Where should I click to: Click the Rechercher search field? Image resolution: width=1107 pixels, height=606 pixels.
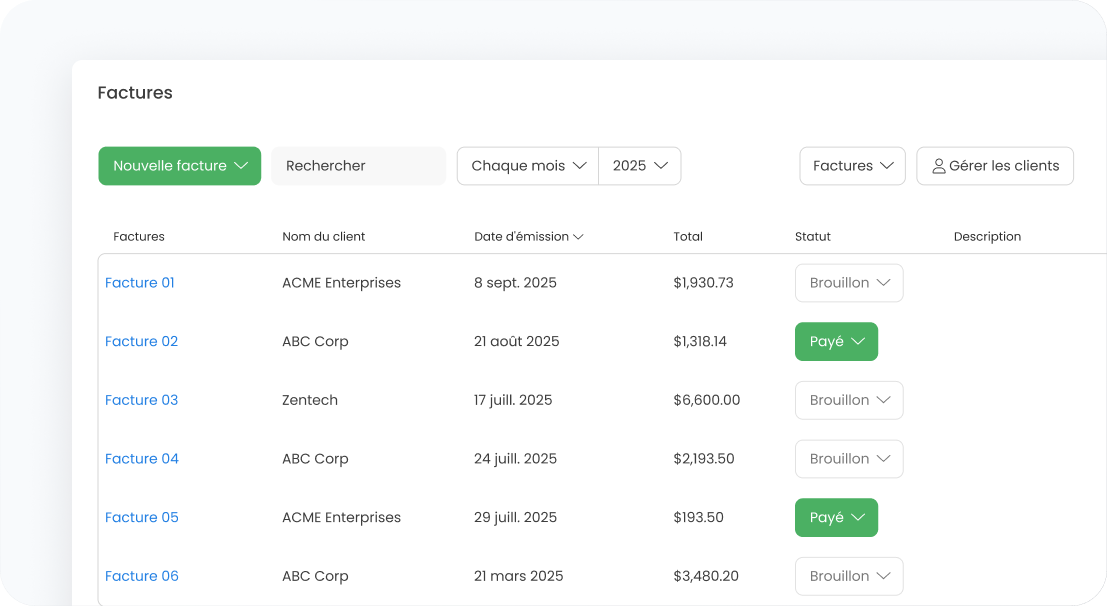[359, 166]
